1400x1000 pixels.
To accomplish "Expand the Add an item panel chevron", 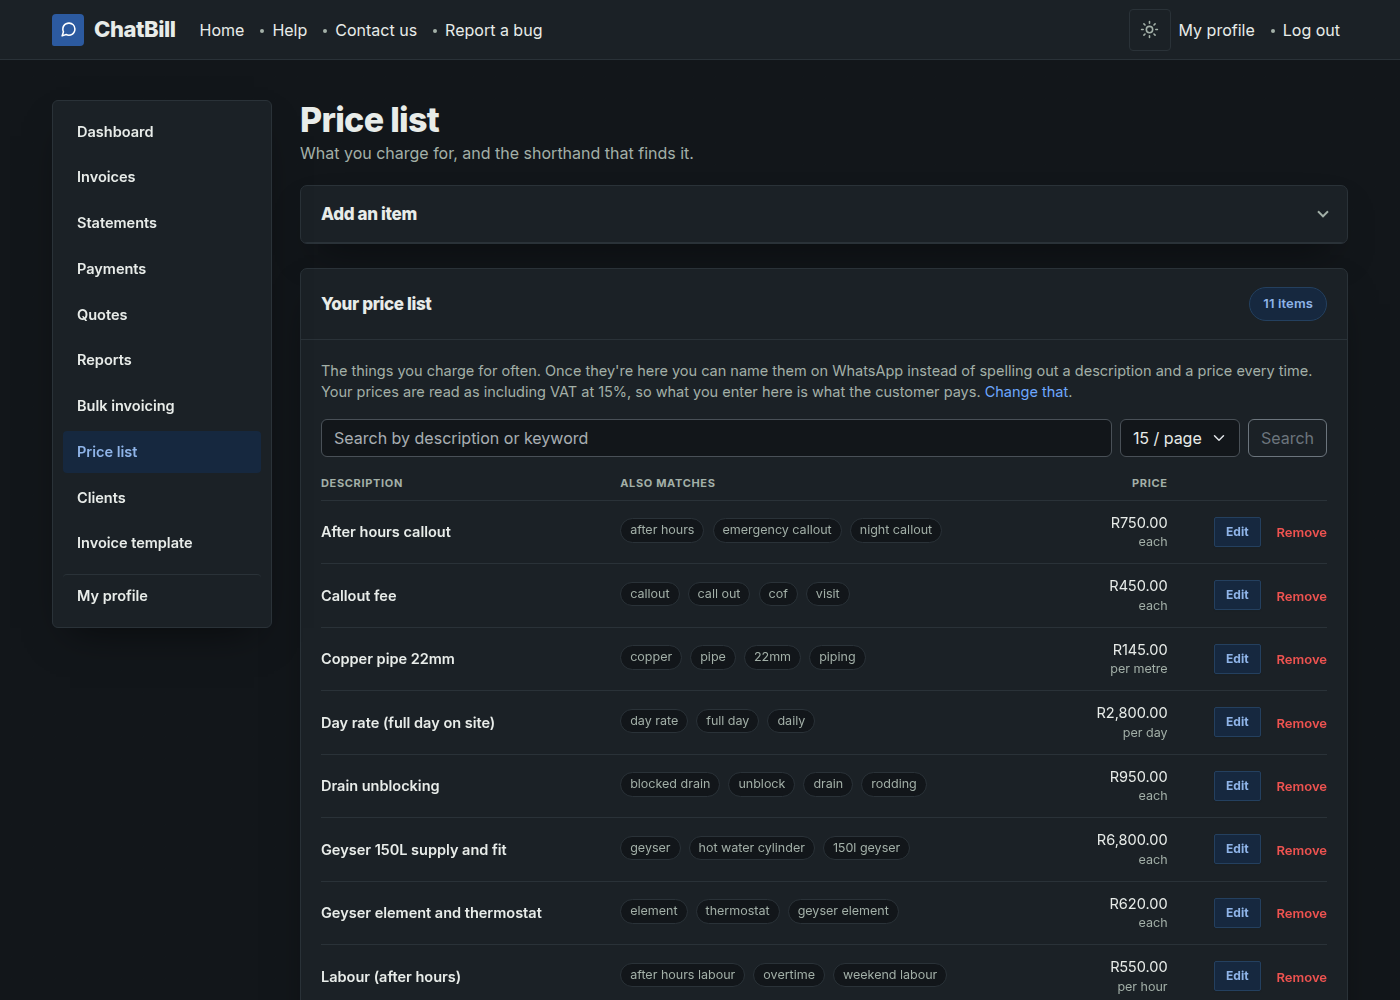I will (1323, 214).
